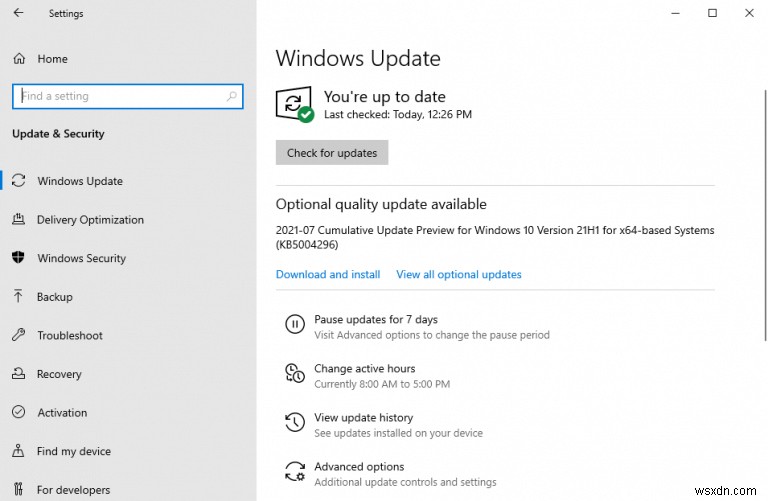The image size is (768, 501).
Task: Click the history clock icon for update history
Action: 295,422
